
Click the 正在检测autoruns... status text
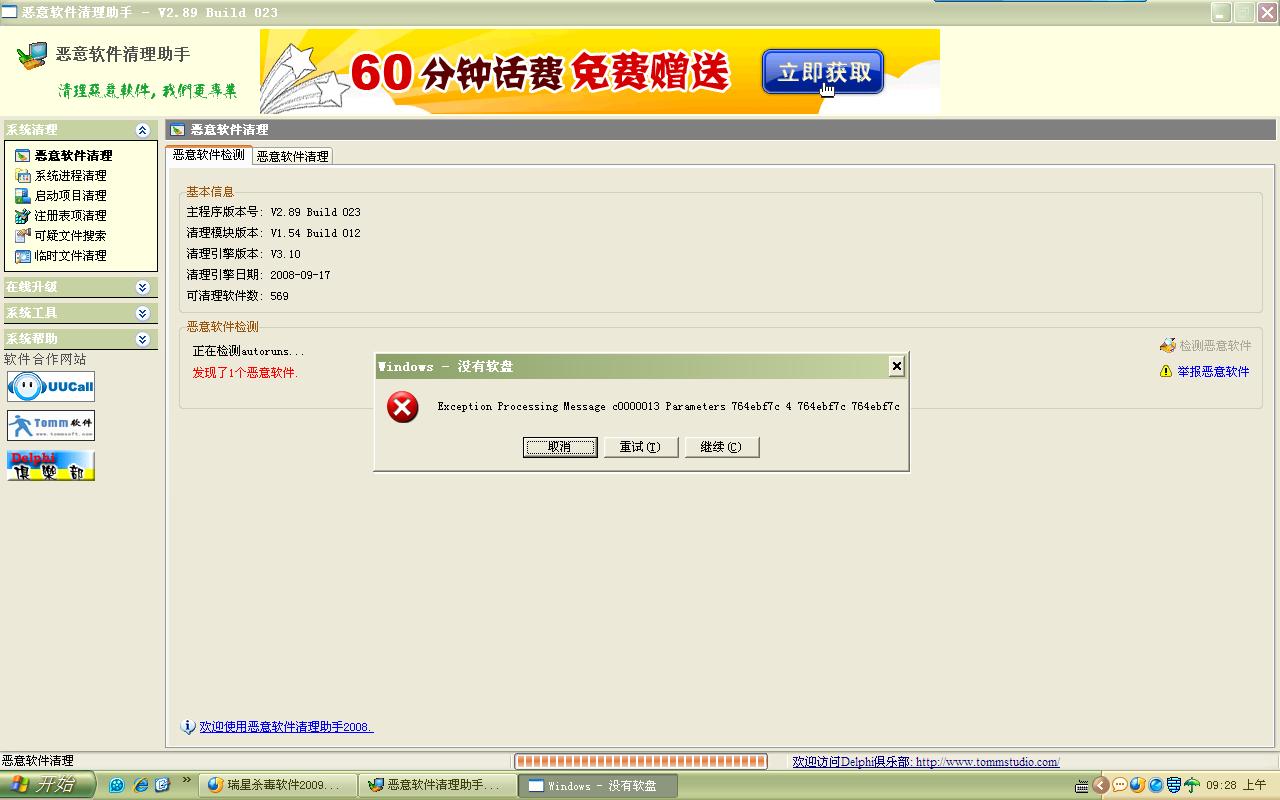(x=249, y=351)
